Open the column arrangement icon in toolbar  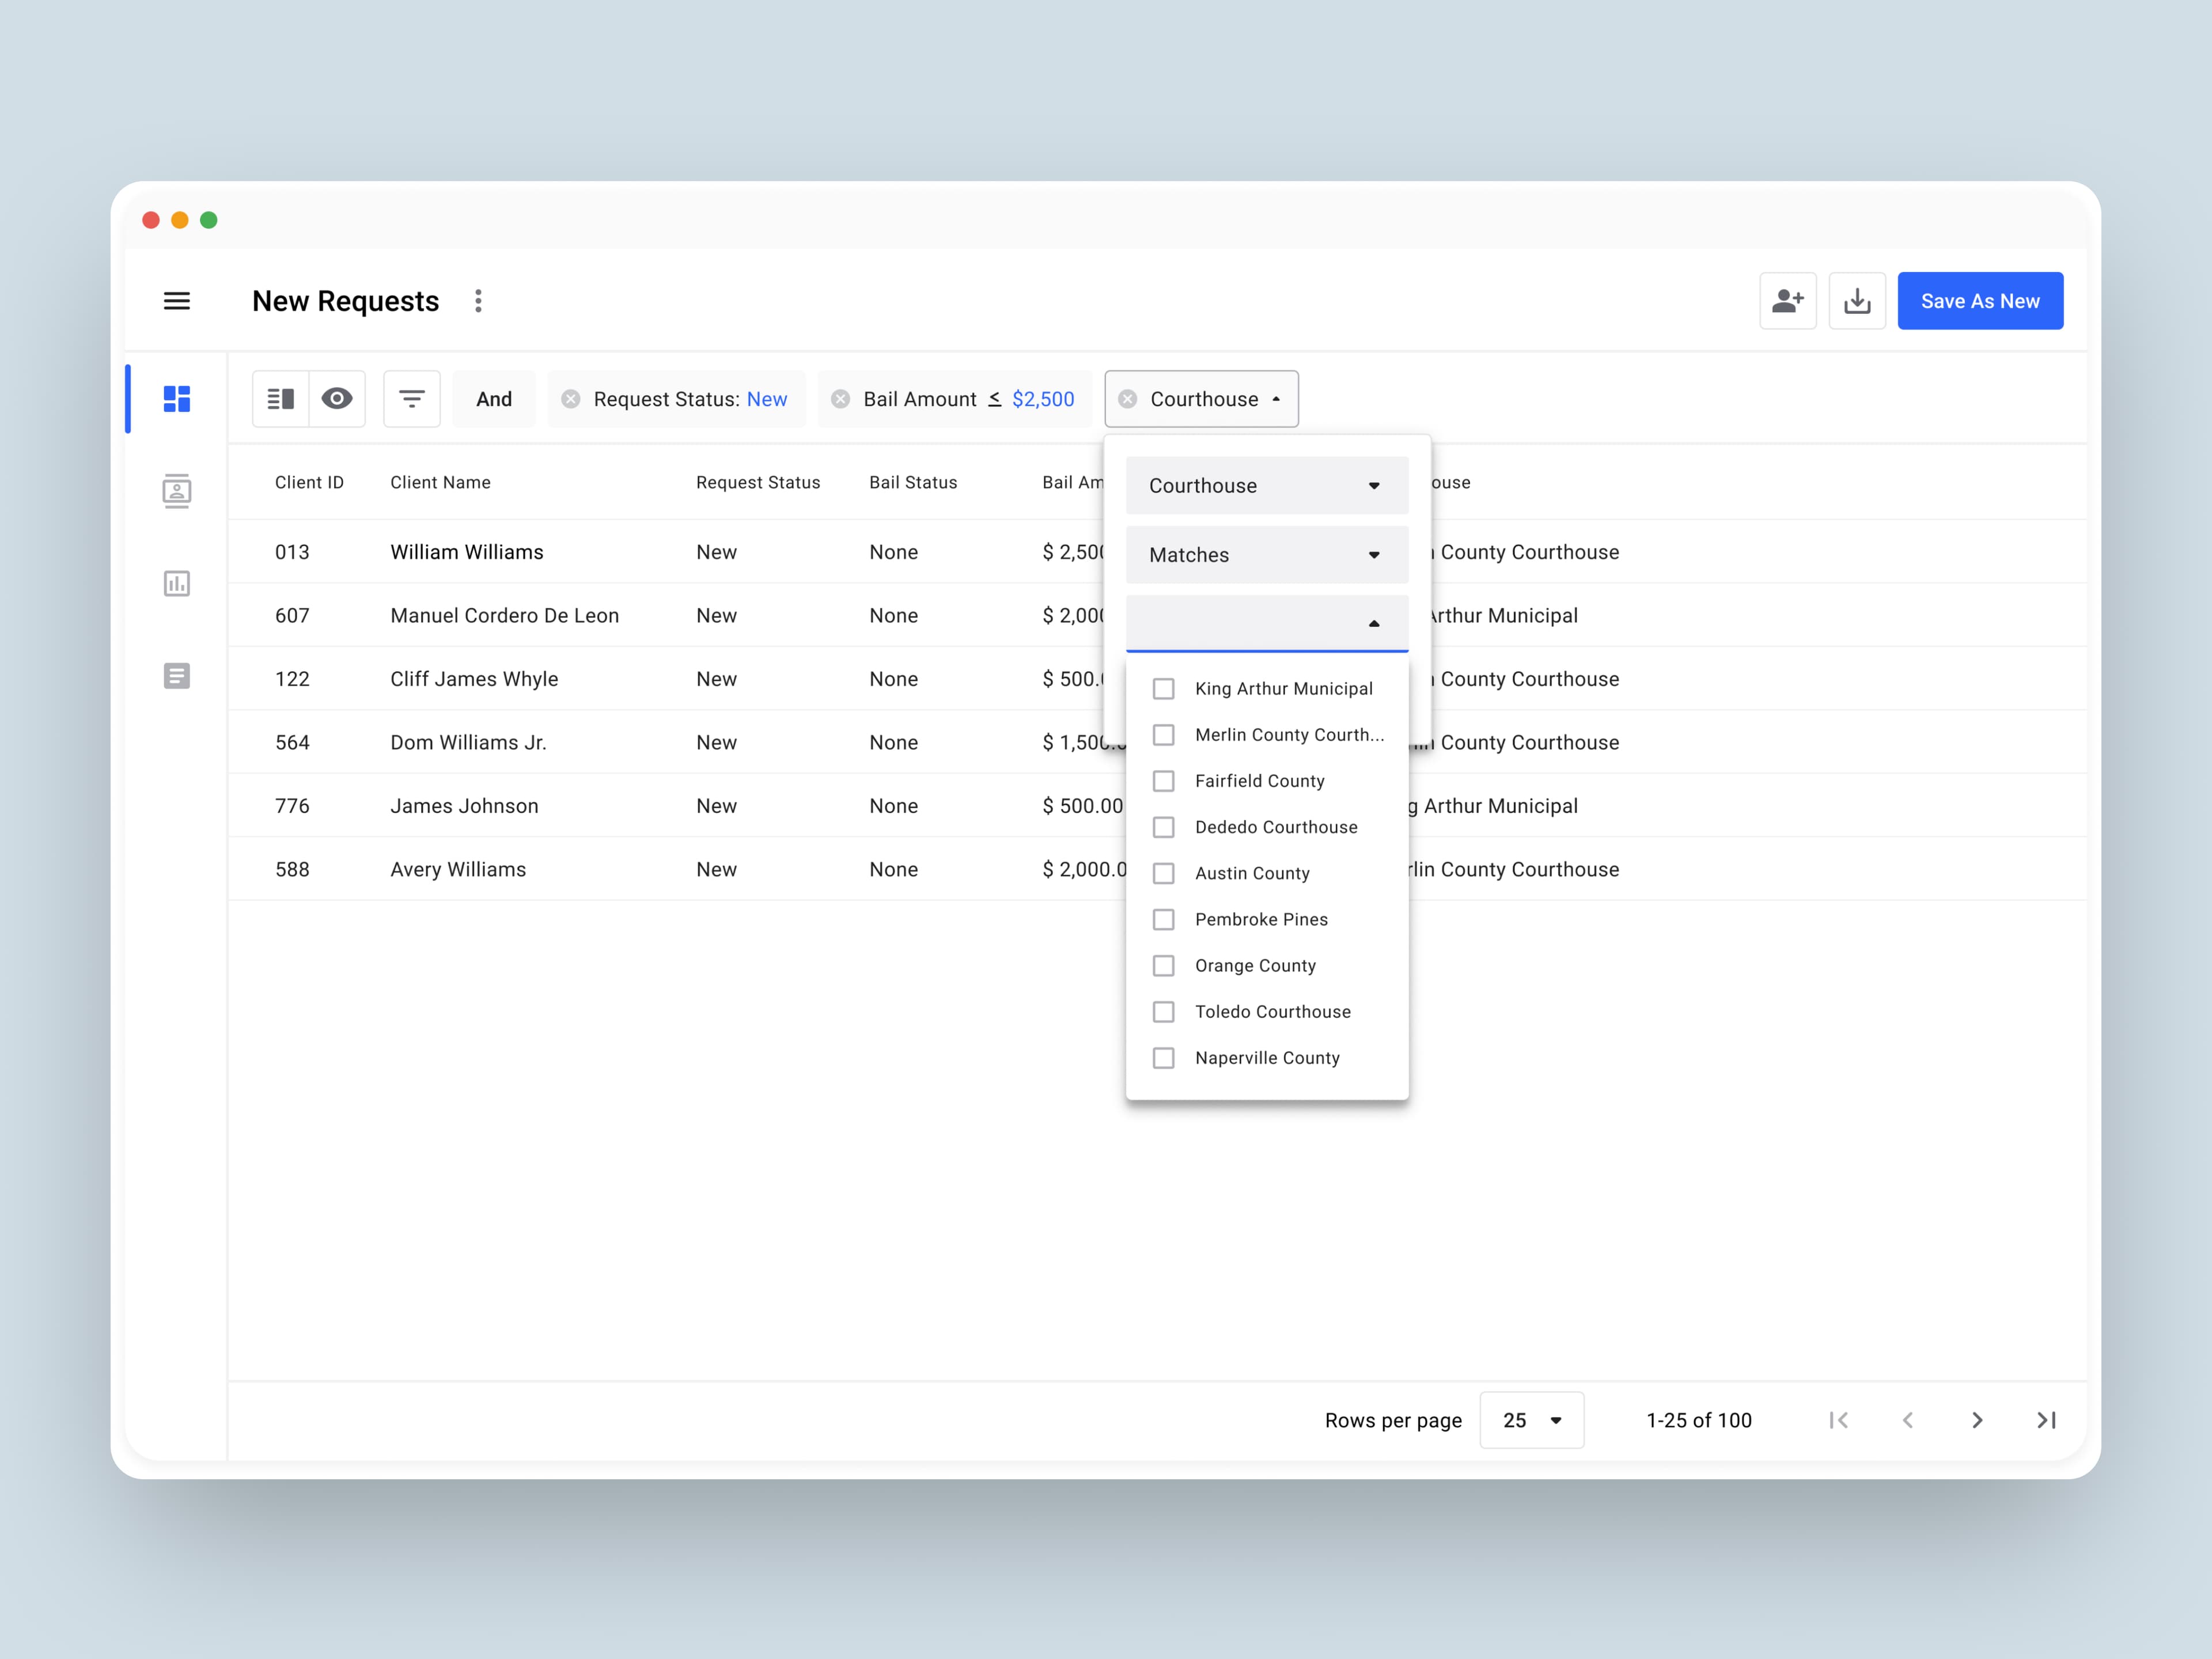click(280, 398)
